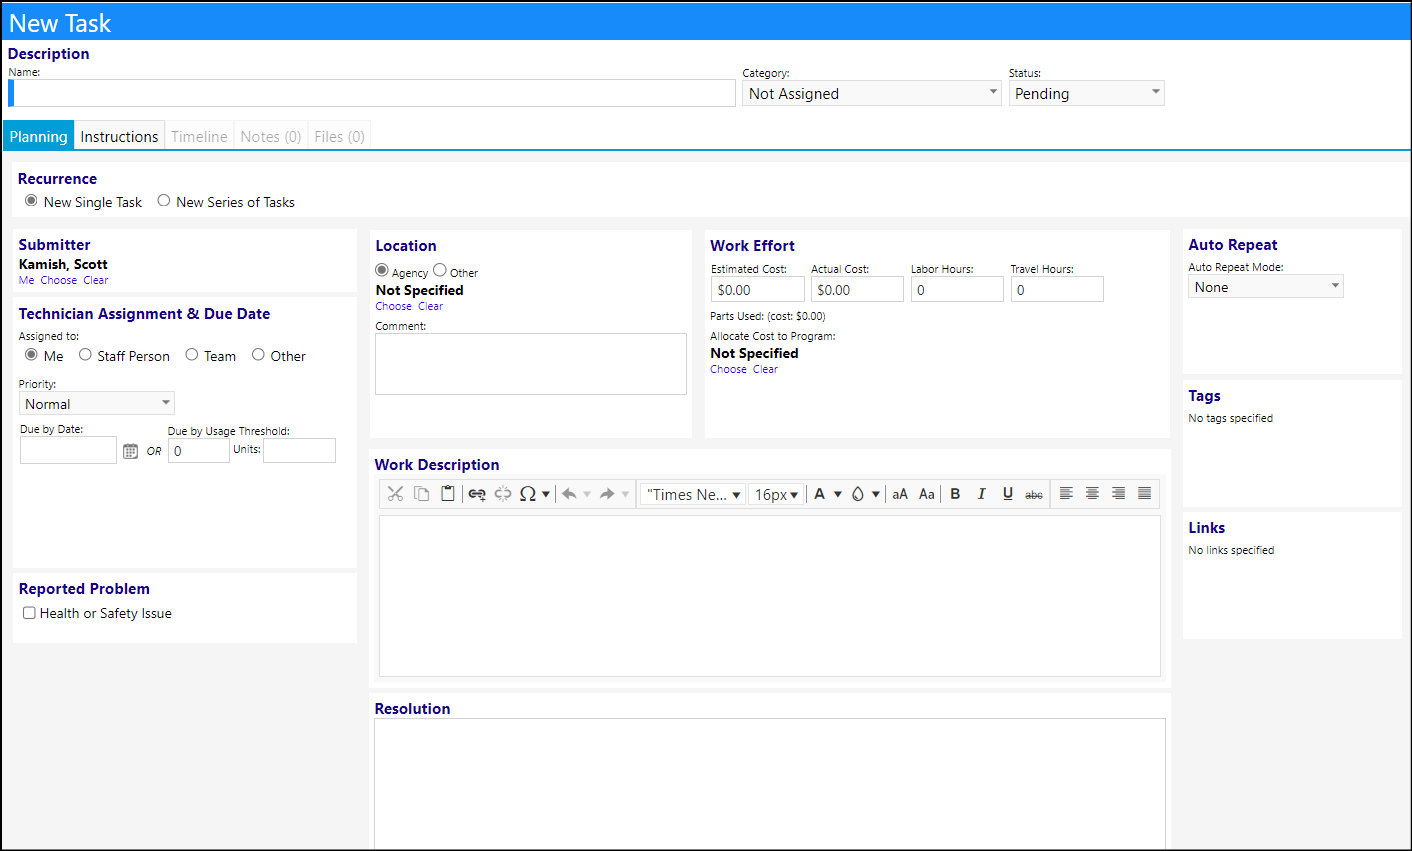This screenshot has width=1412, height=851.
Task: Open the Due by Date calendar picker
Action: click(x=130, y=451)
